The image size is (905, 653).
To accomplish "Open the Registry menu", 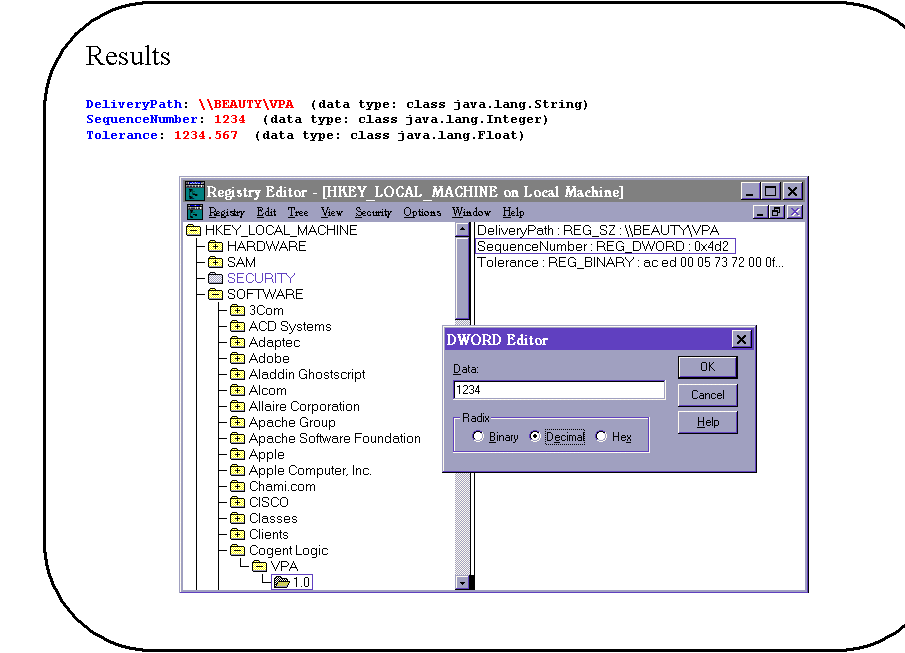I will click(x=226, y=211).
